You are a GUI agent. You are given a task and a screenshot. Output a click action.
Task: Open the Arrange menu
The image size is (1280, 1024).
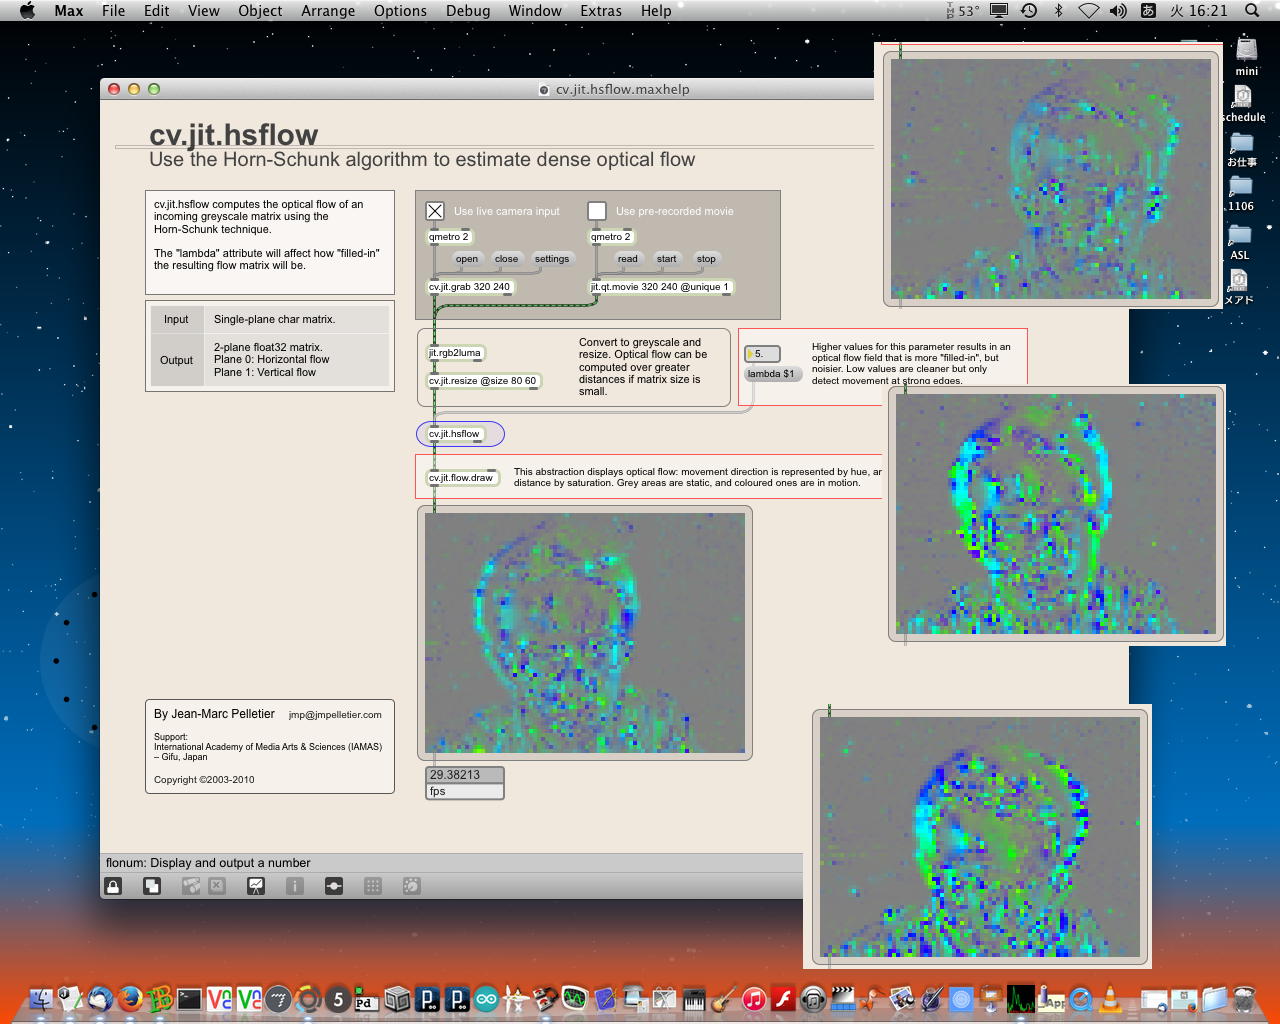point(328,11)
